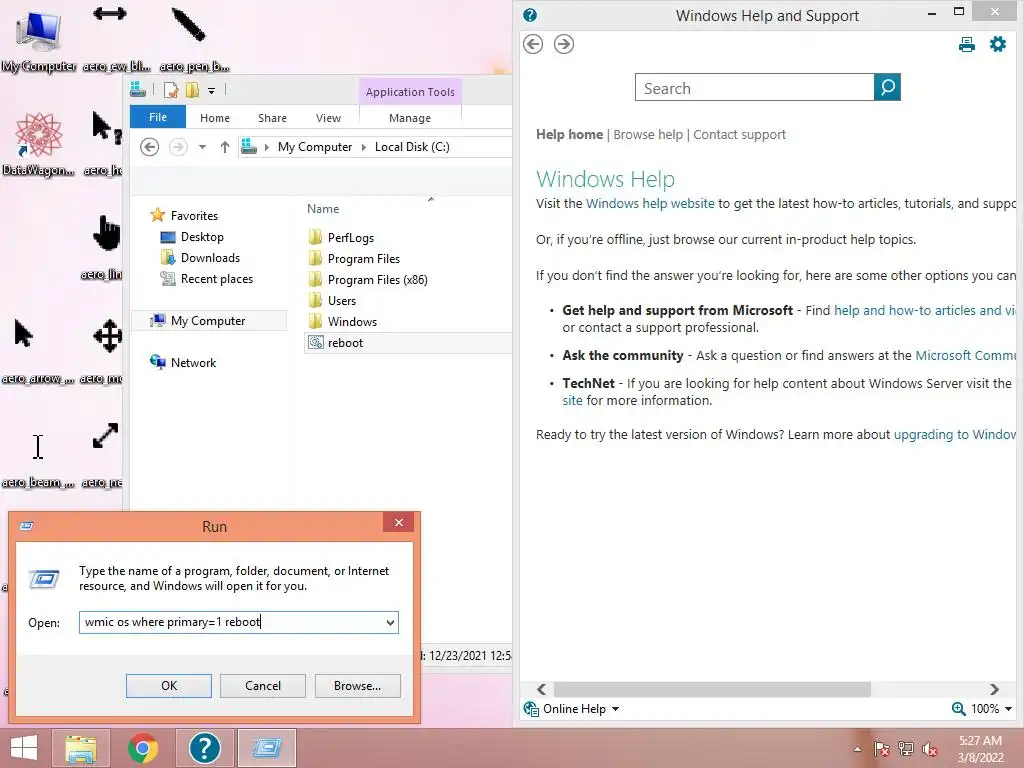1024x768 pixels.
Task: Select Windows folder
Action: pos(352,321)
